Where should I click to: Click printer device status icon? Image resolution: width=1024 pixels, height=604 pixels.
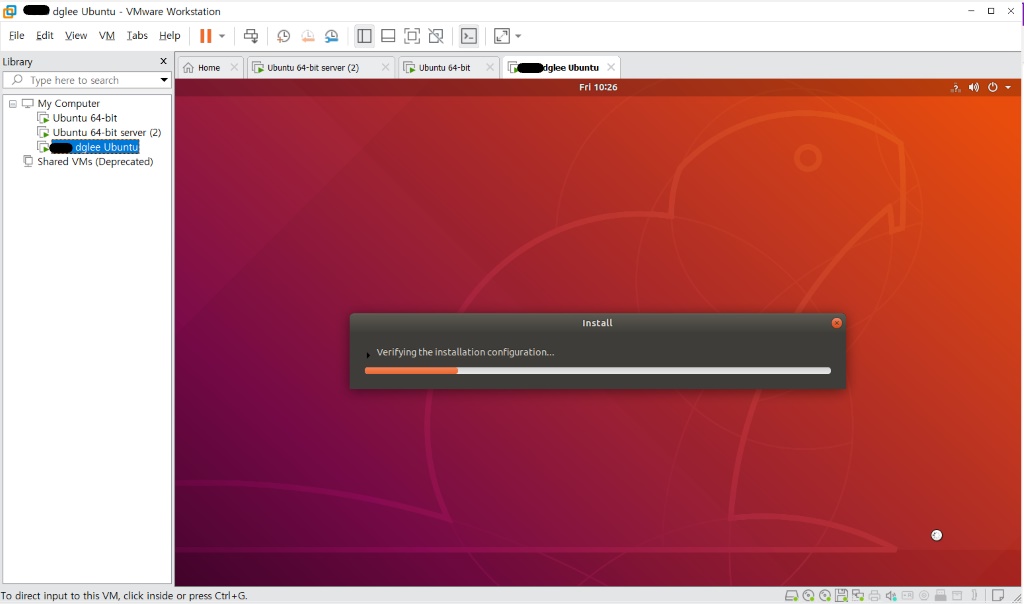click(x=874, y=595)
